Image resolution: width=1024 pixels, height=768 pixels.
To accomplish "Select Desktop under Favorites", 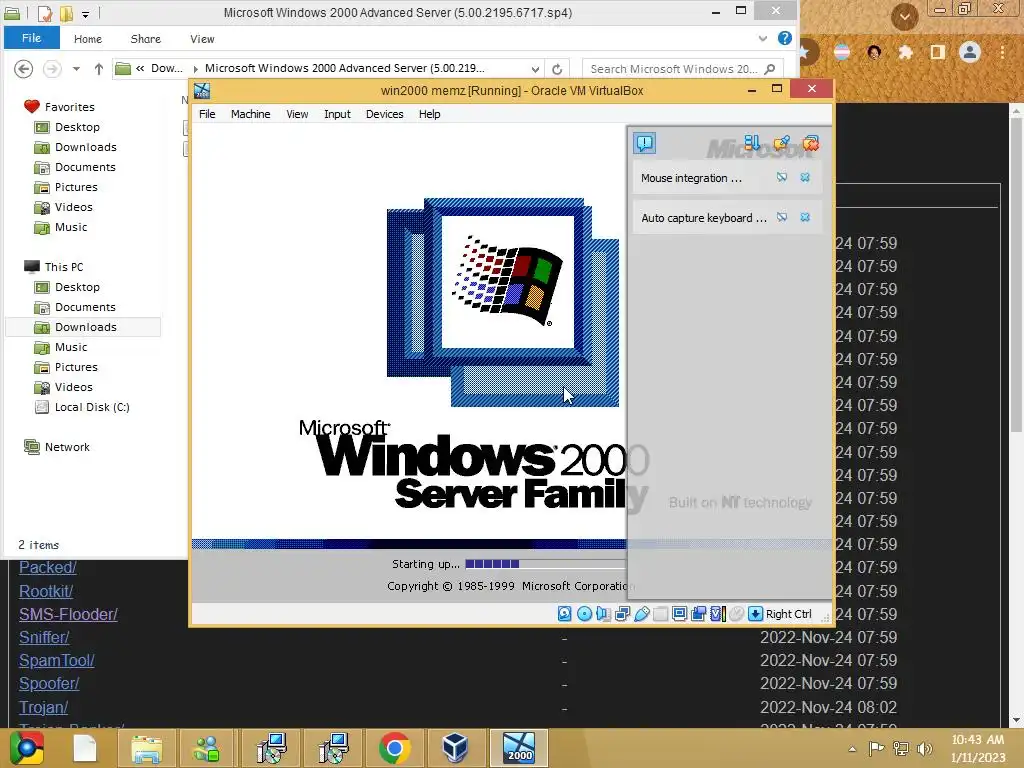I will (77, 127).
